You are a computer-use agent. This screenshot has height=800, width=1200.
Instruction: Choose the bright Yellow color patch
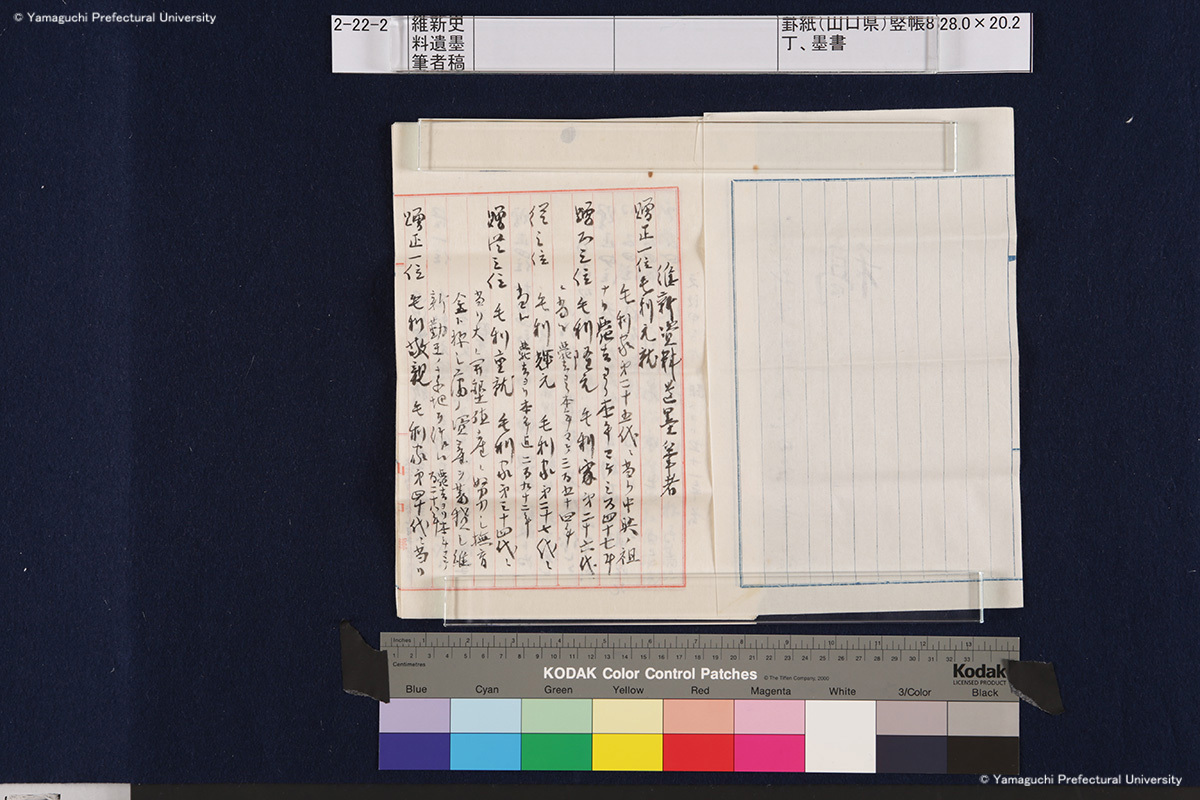tap(627, 752)
